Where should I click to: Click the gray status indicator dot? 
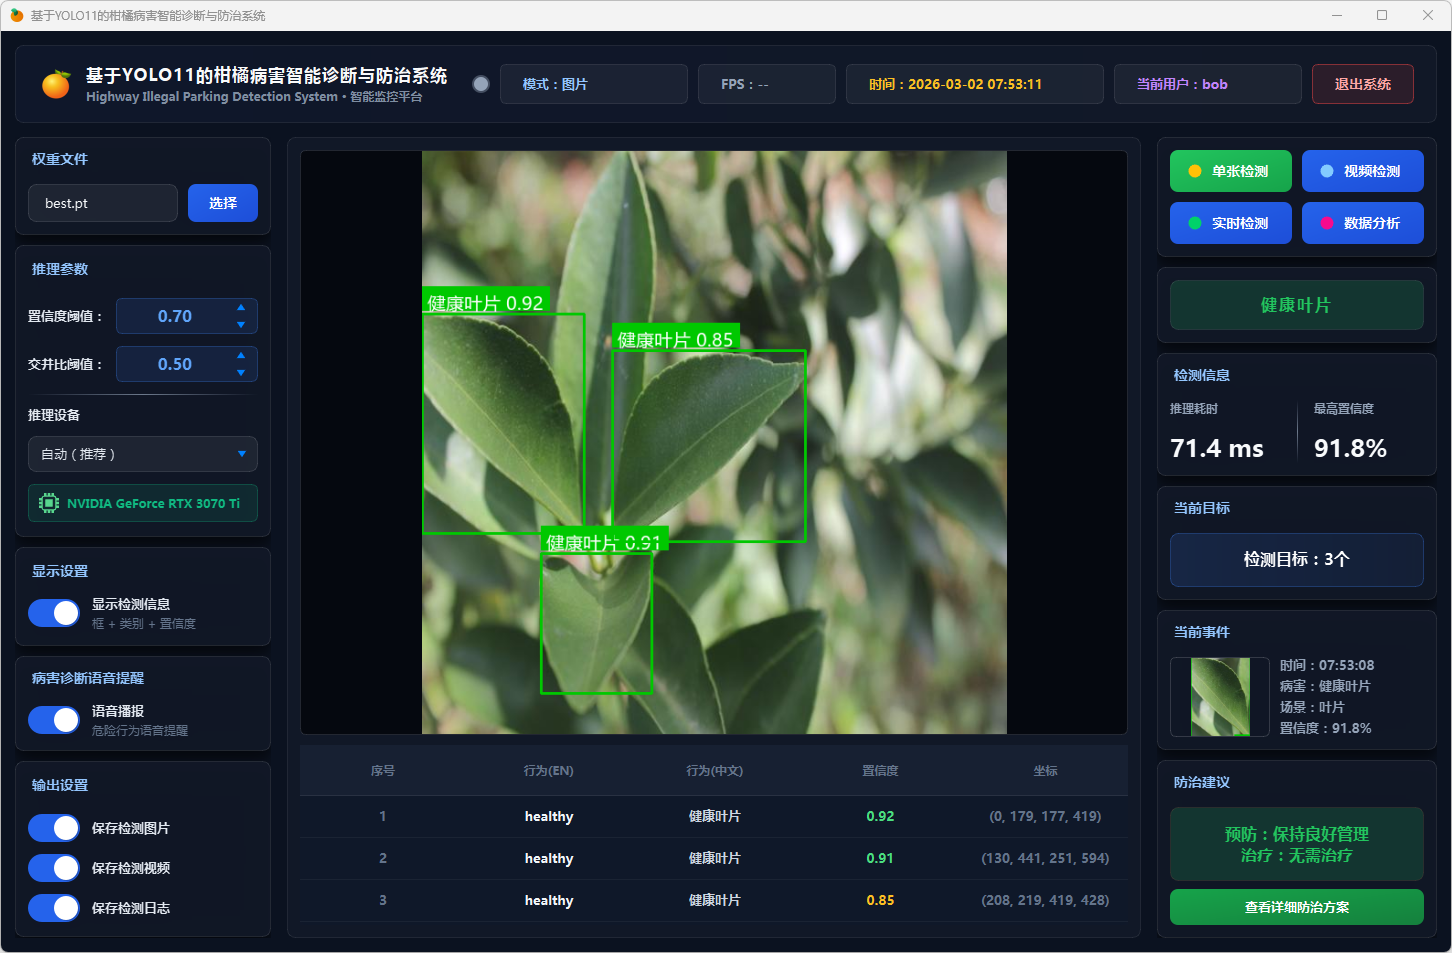pos(481,84)
